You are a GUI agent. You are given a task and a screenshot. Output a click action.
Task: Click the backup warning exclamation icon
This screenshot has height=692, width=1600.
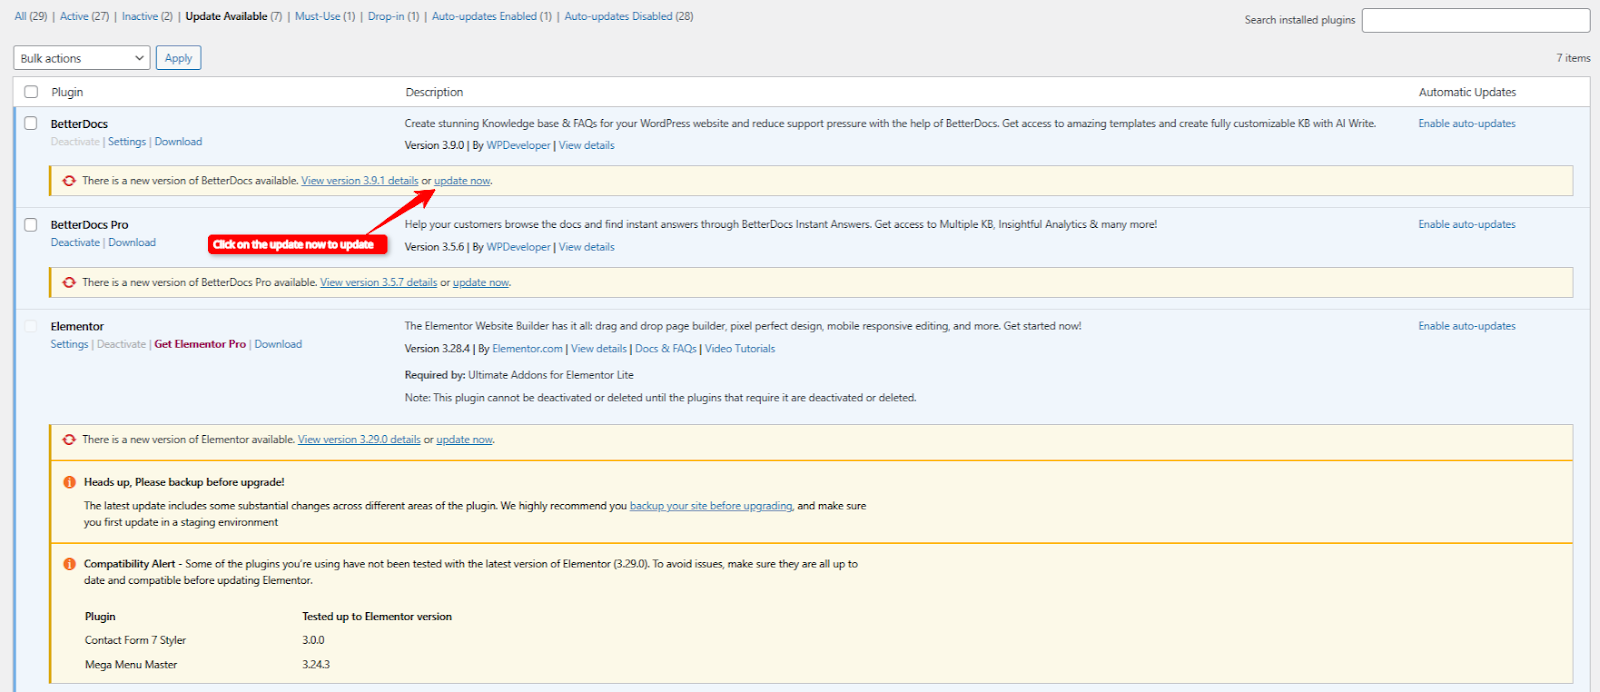point(69,482)
